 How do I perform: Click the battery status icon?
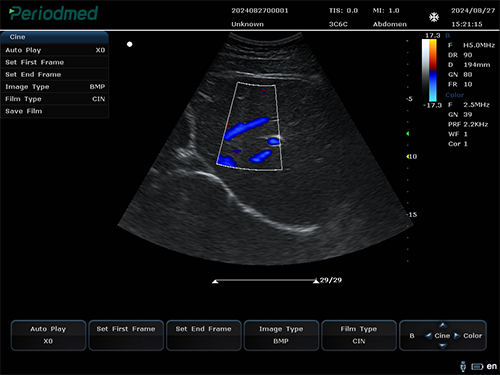pyautogui.click(x=477, y=367)
